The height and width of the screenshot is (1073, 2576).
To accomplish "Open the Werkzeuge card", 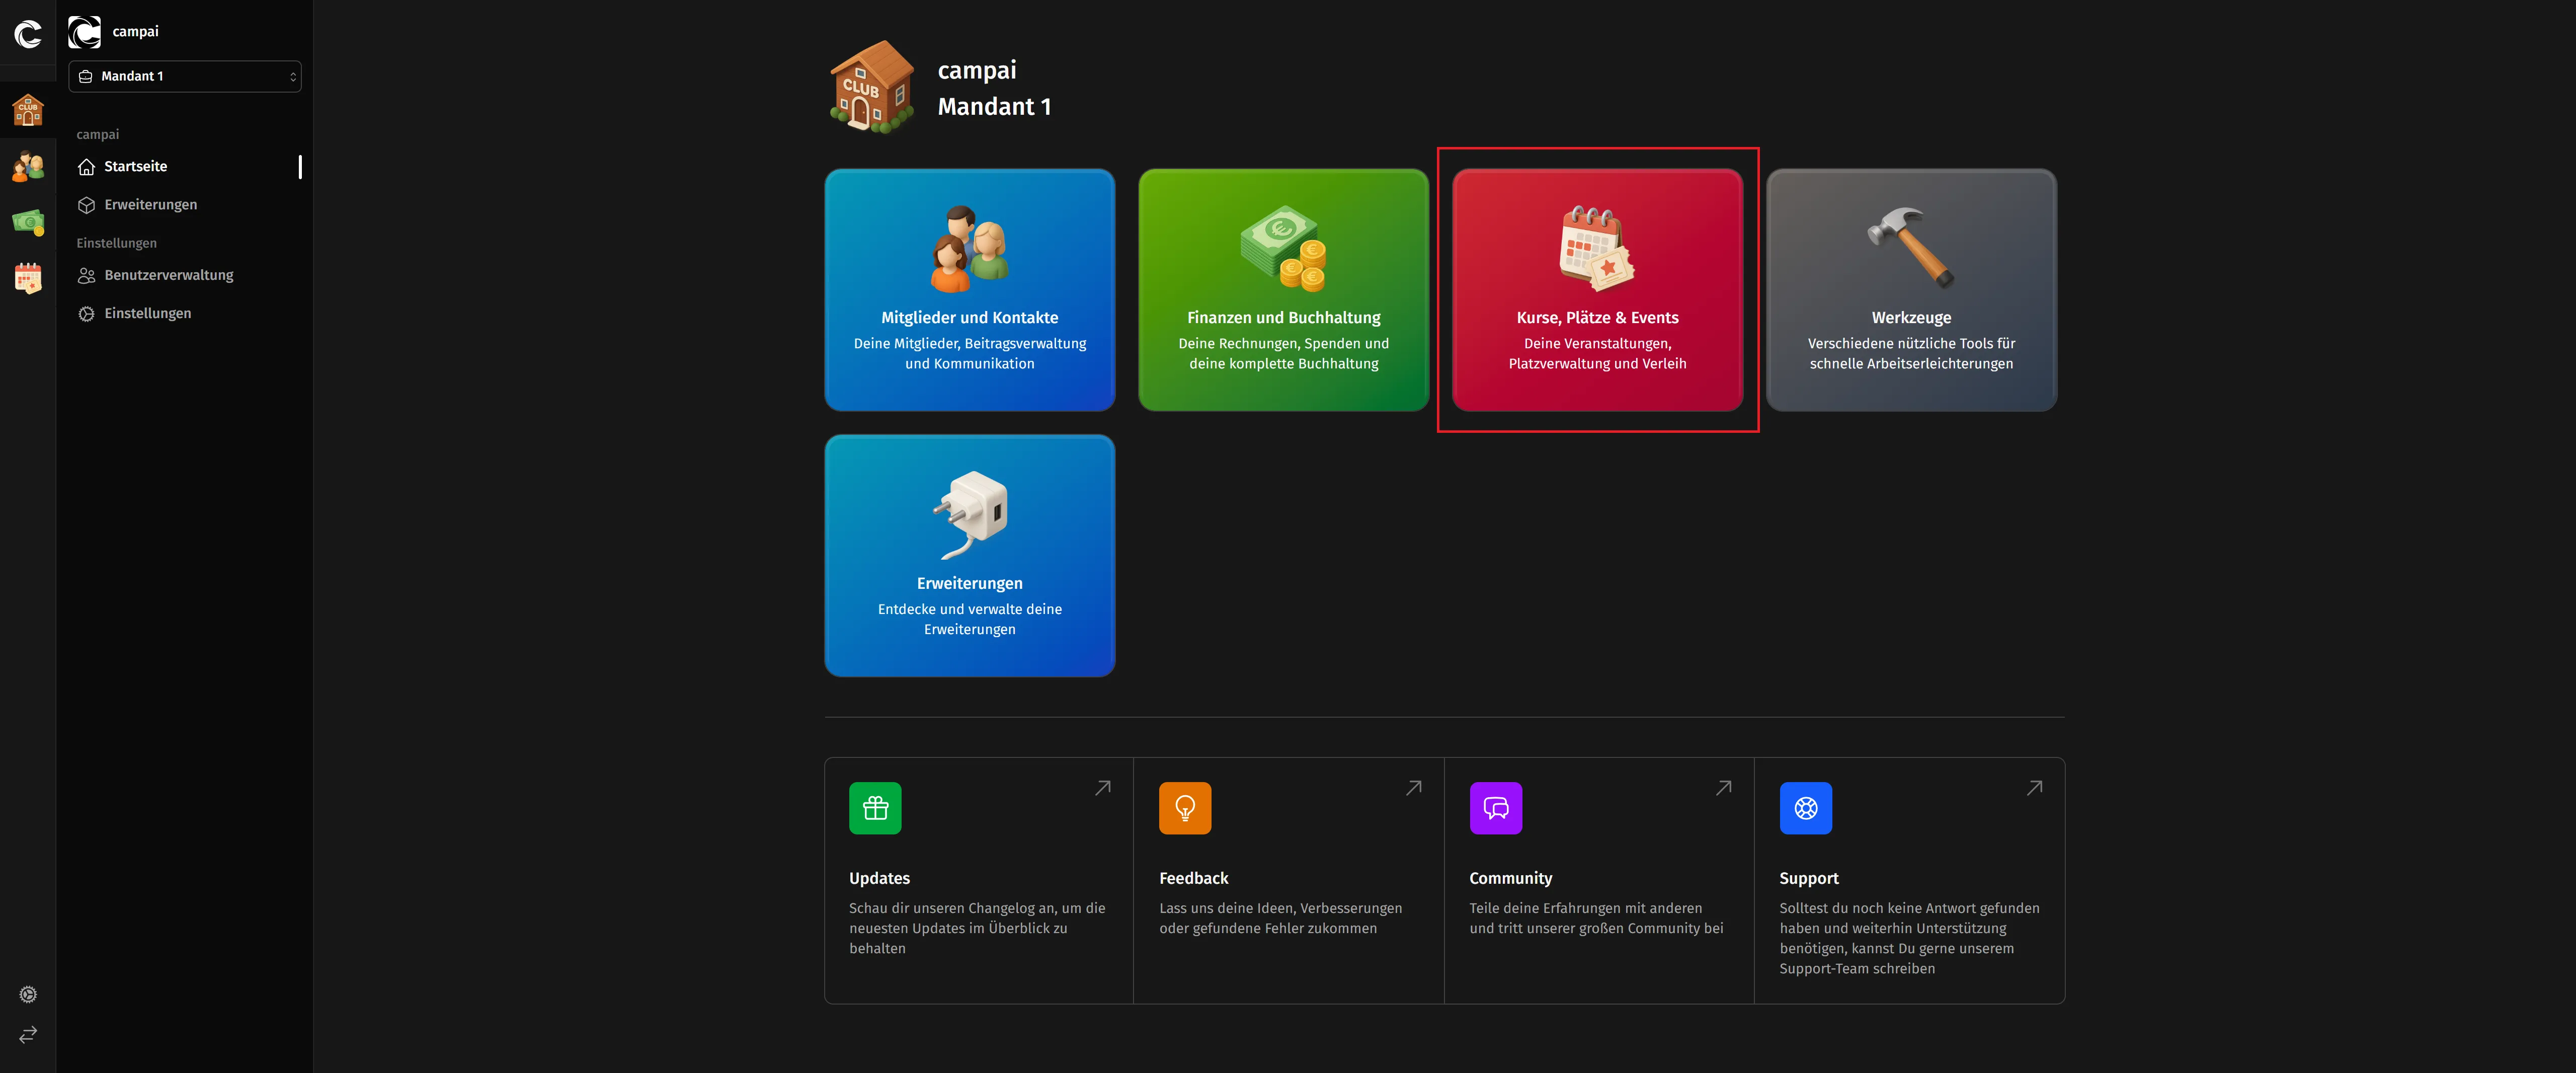I will pyautogui.click(x=1911, y=290).
